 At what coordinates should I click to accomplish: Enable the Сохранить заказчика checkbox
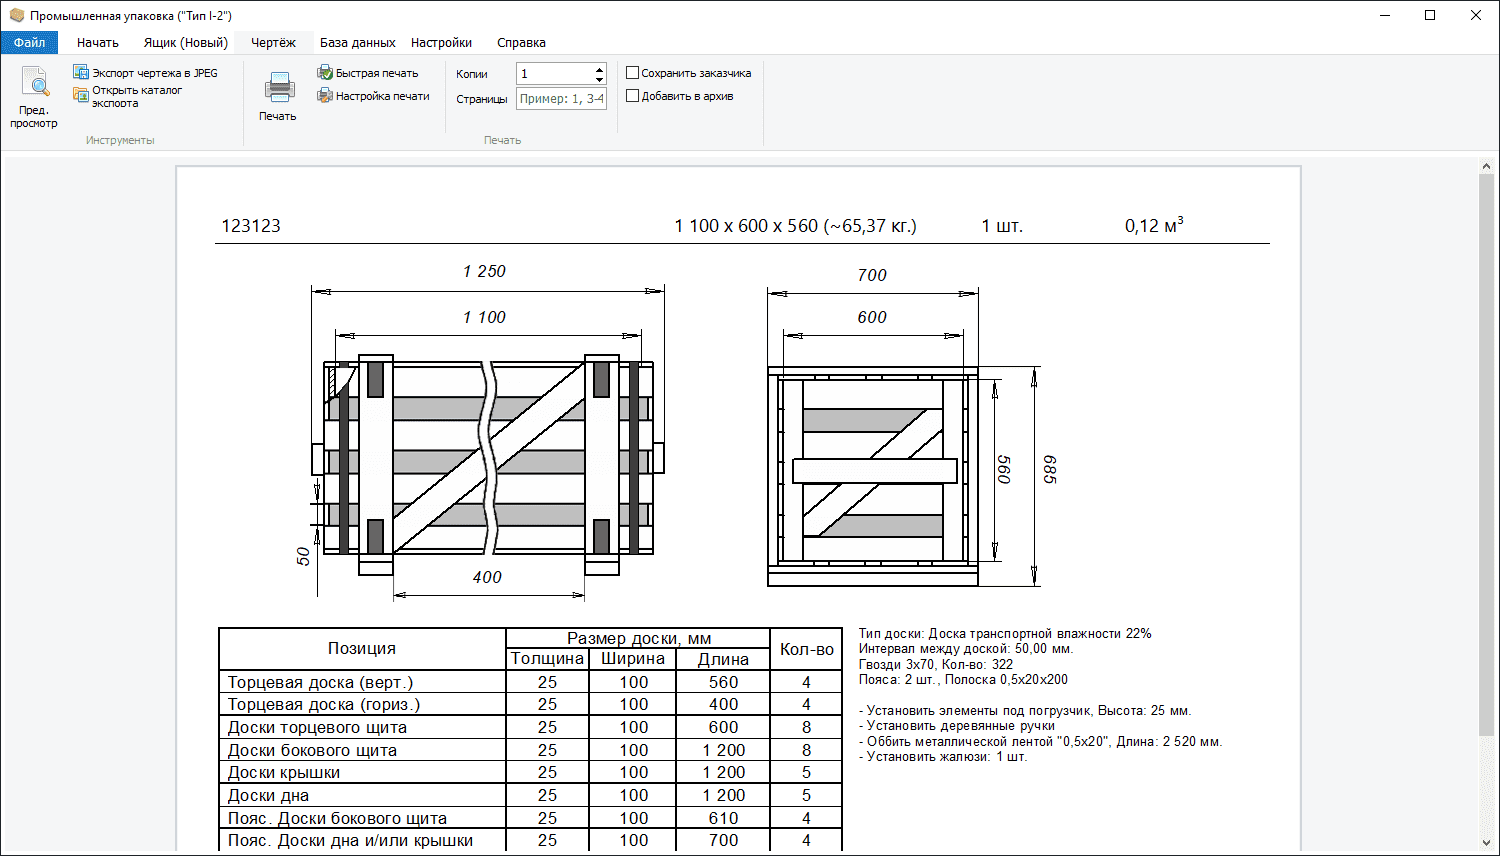click(x=632, y=73)
